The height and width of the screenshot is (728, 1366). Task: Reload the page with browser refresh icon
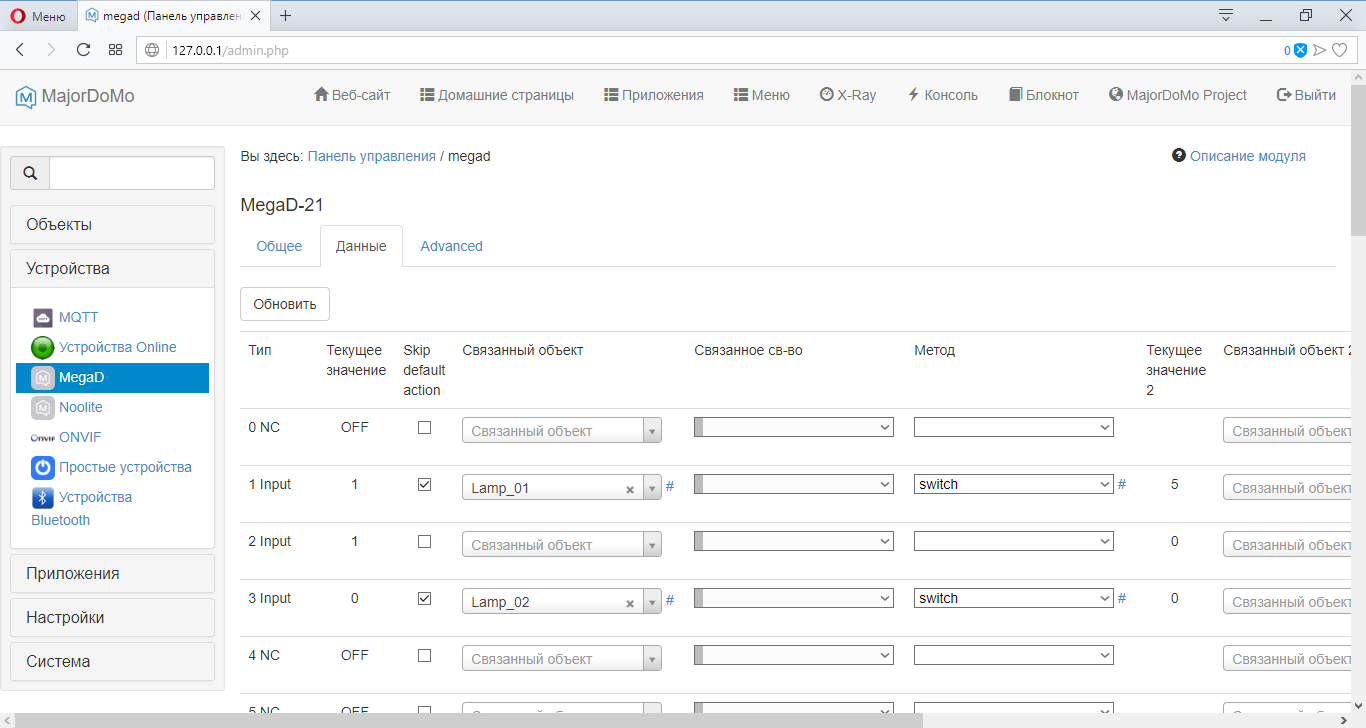[x=83, y=50]
